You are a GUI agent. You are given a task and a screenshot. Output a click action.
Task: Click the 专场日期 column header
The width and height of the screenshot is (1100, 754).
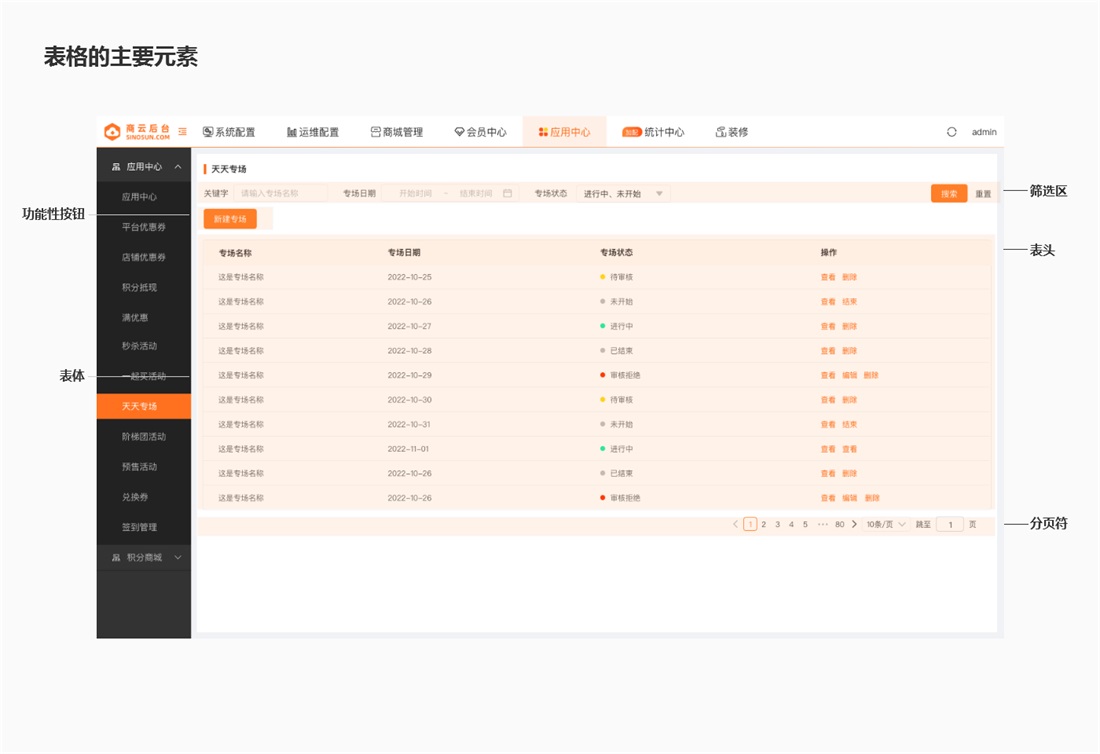pos(404,253)
